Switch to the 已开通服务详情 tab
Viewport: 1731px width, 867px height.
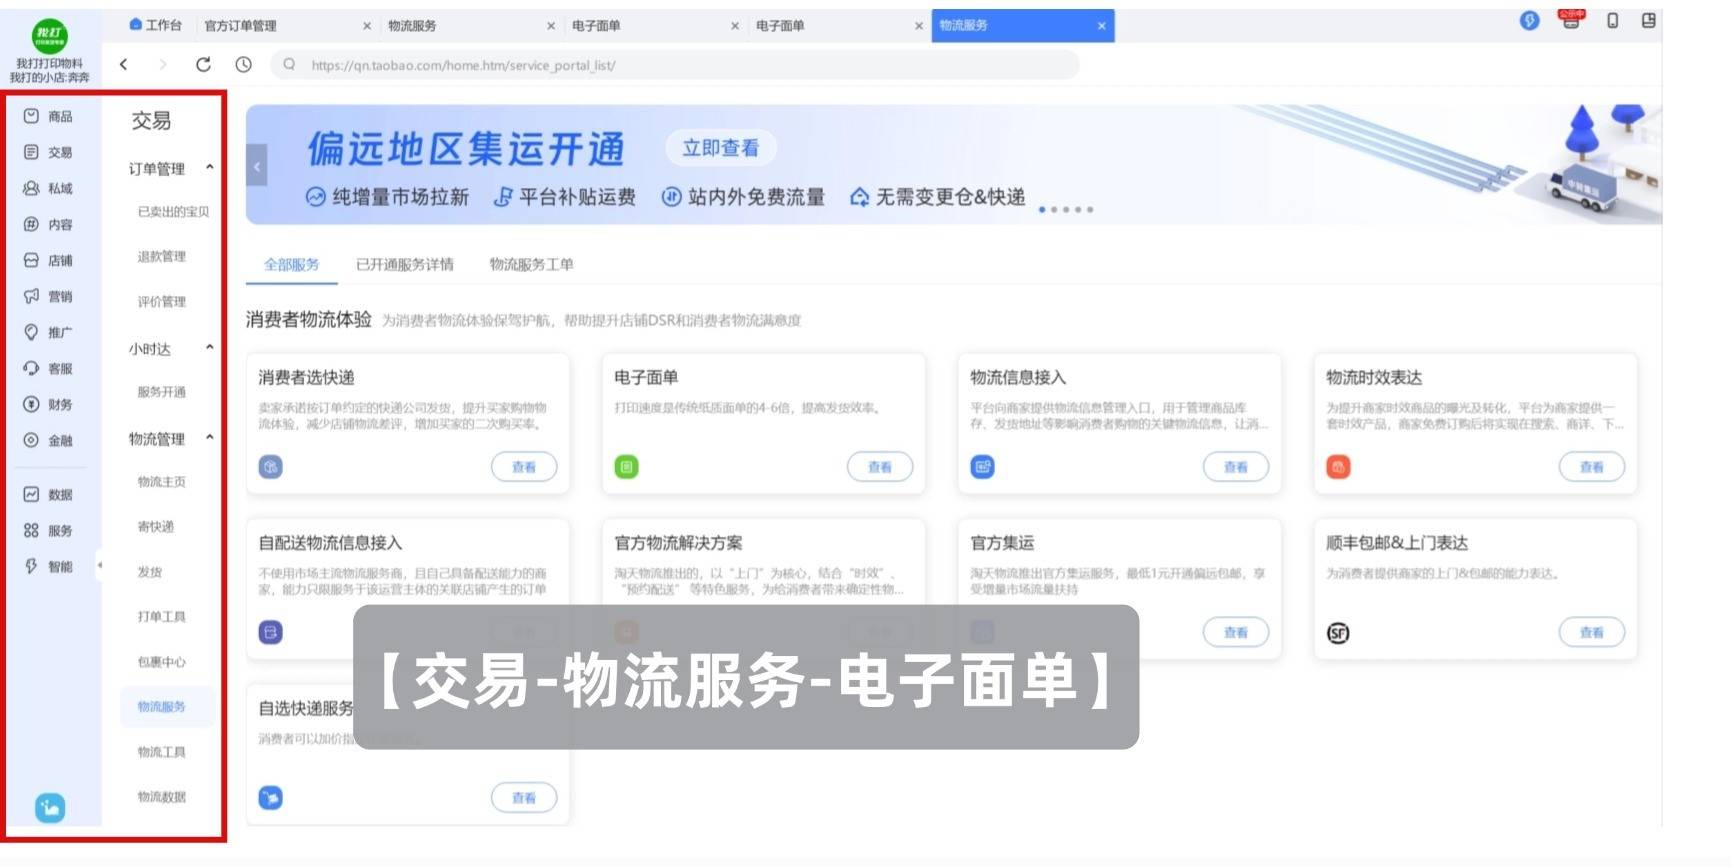coord(404,264)
